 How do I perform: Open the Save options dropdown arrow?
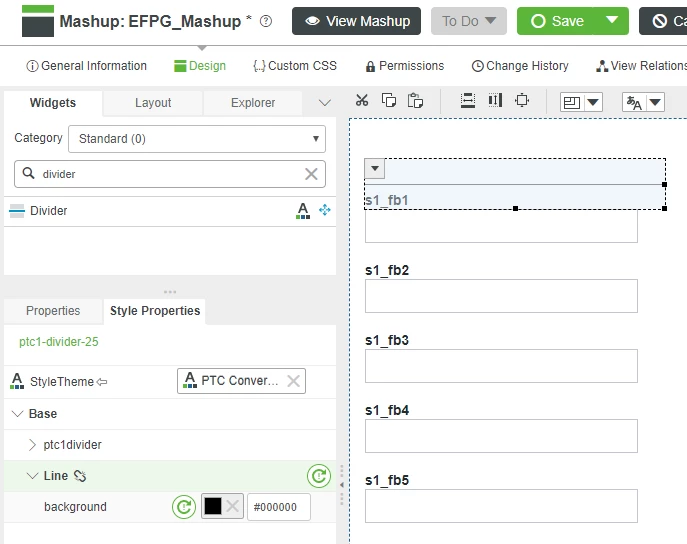pos(612,20)
